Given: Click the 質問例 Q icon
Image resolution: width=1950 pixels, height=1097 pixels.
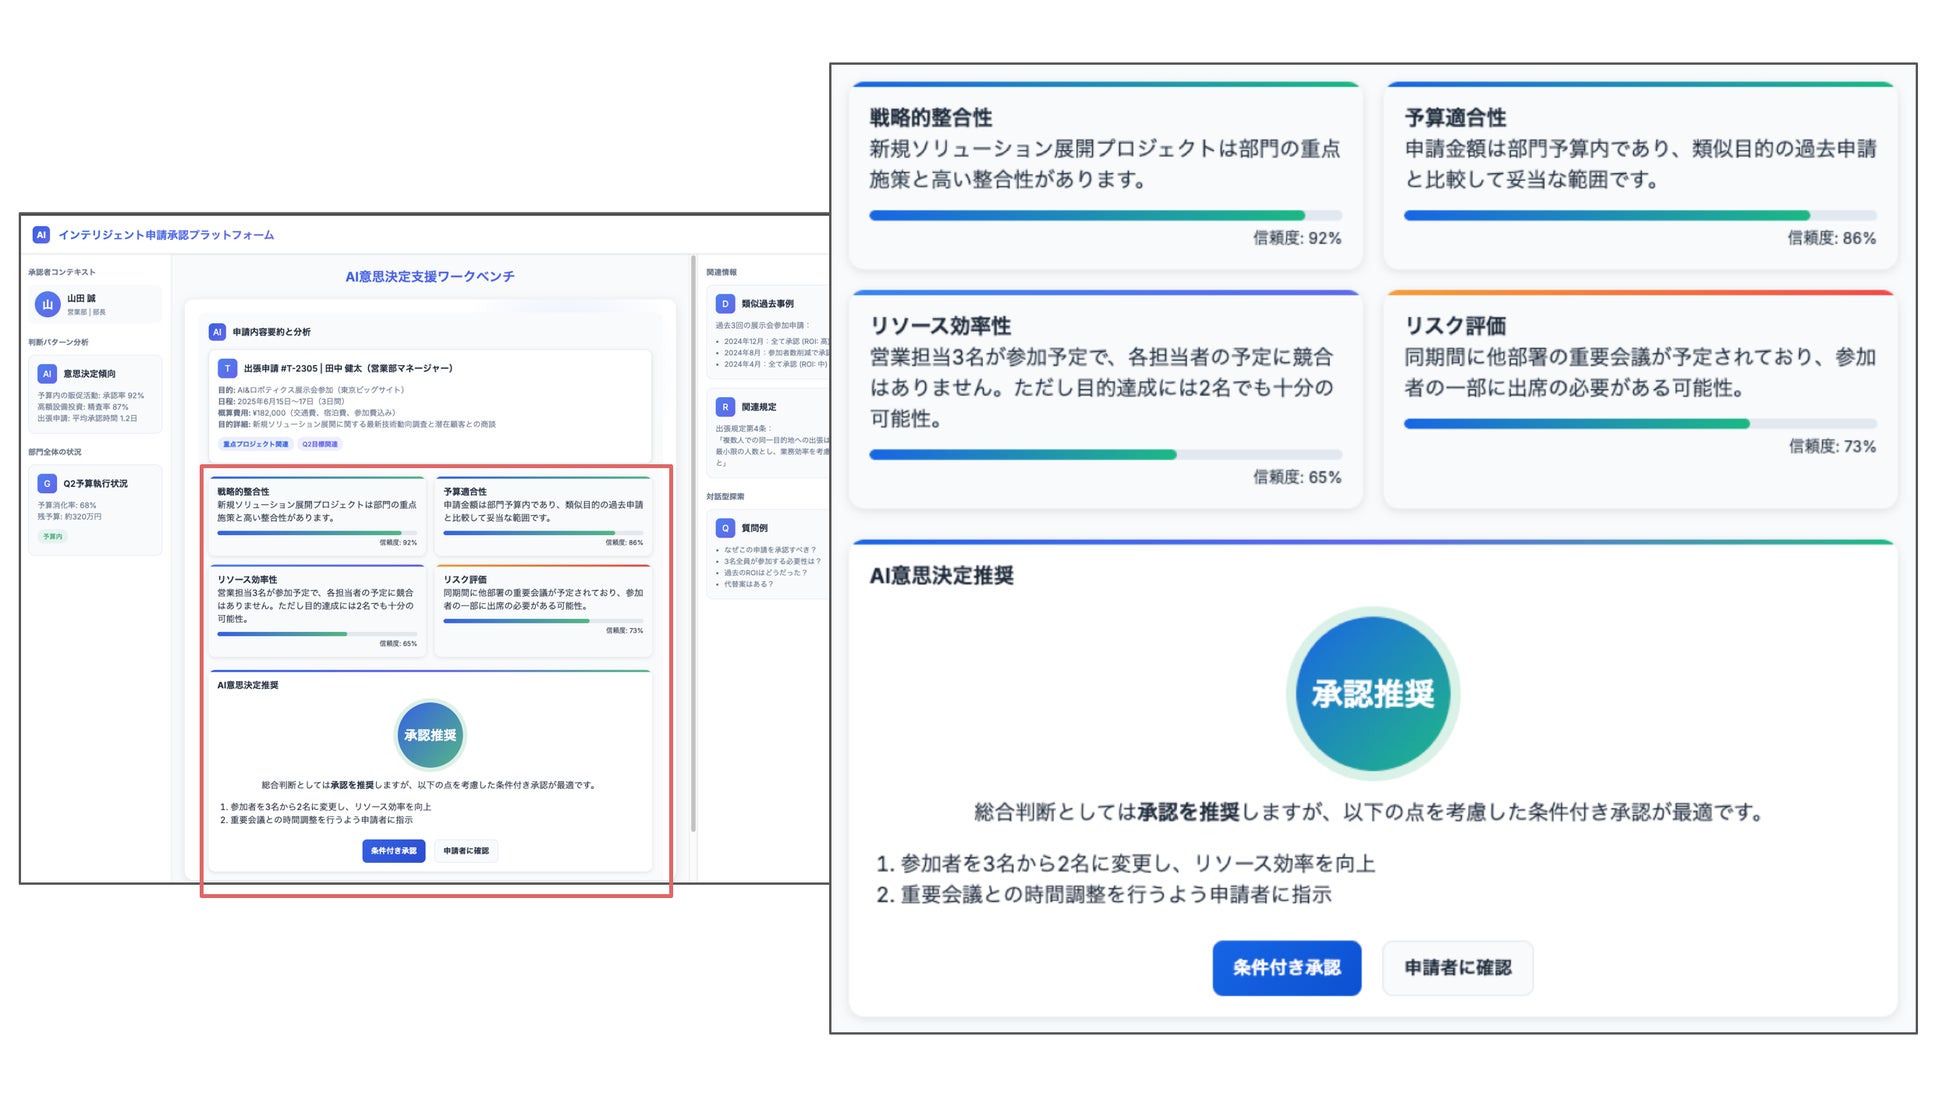Looking at the screenshot, I should click(x=725, y=528).
